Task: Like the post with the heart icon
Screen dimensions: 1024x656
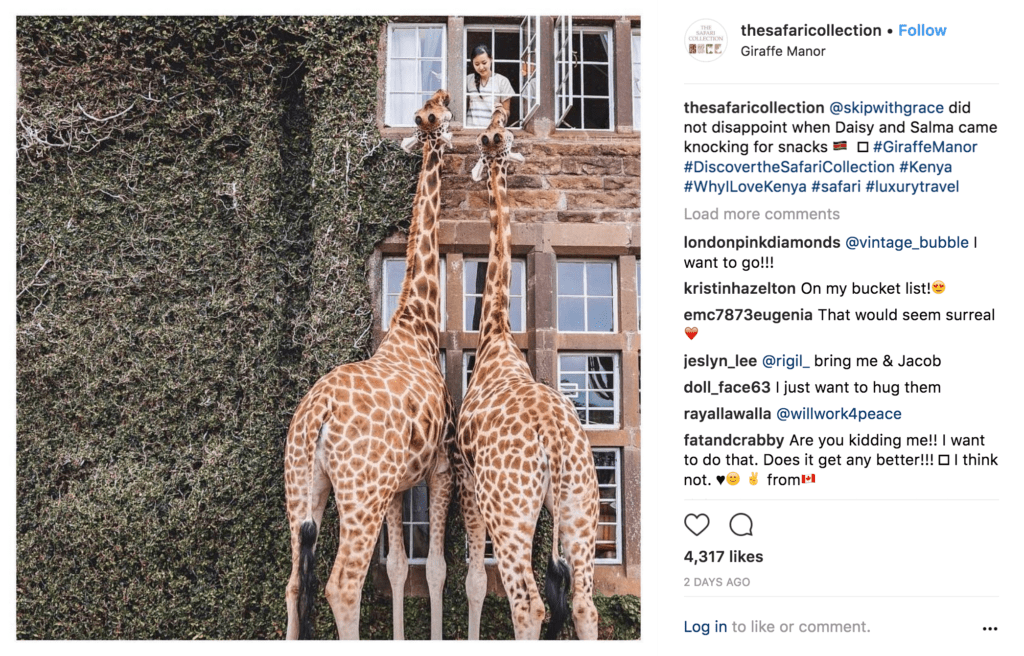Action: (x=697, y=525)
